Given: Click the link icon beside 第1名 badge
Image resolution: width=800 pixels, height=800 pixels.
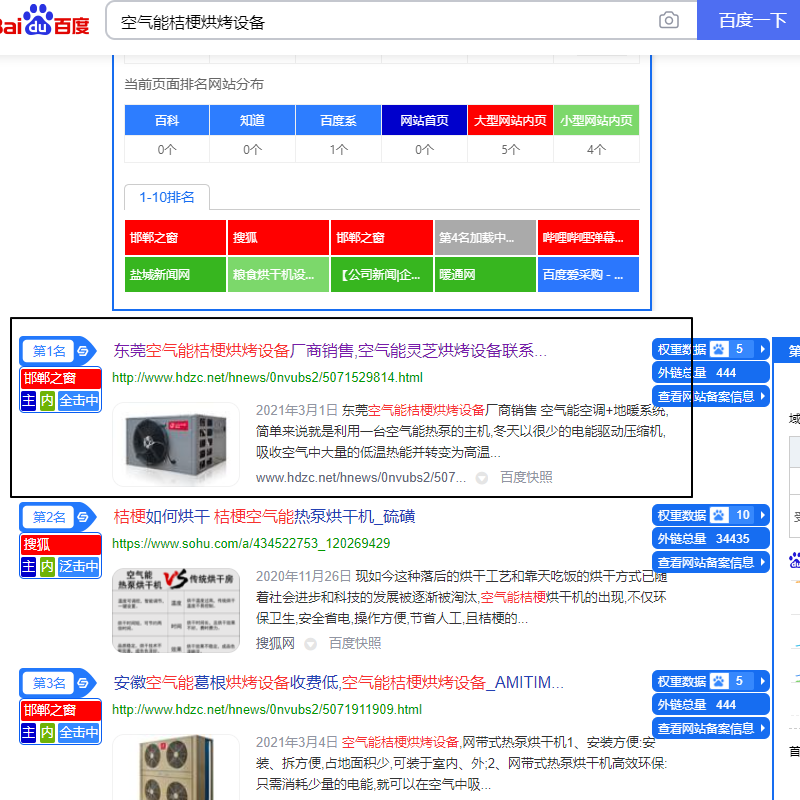Looking at the screenshot, I should (x=83, y=351).
